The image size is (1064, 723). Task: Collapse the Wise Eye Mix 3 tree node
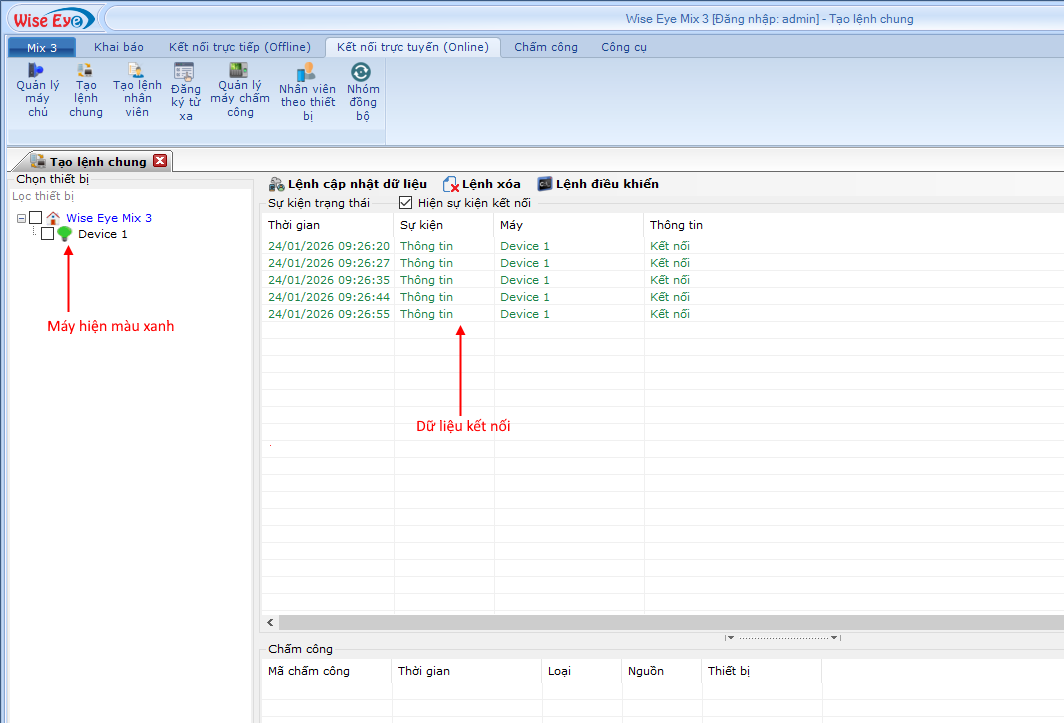coord(21,218)
